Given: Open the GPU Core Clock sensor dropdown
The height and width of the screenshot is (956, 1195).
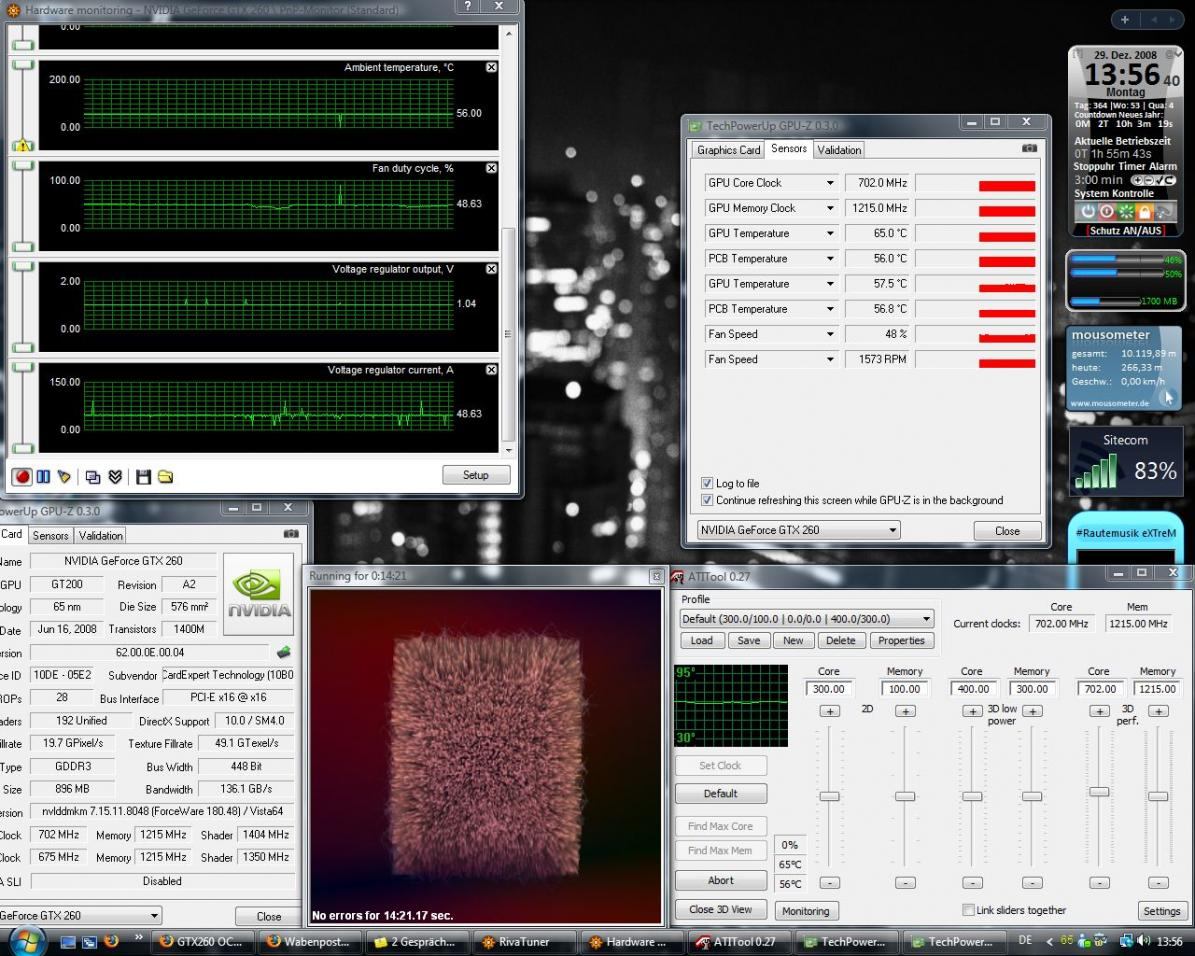Looking at the screenshot, I should 830,183.
